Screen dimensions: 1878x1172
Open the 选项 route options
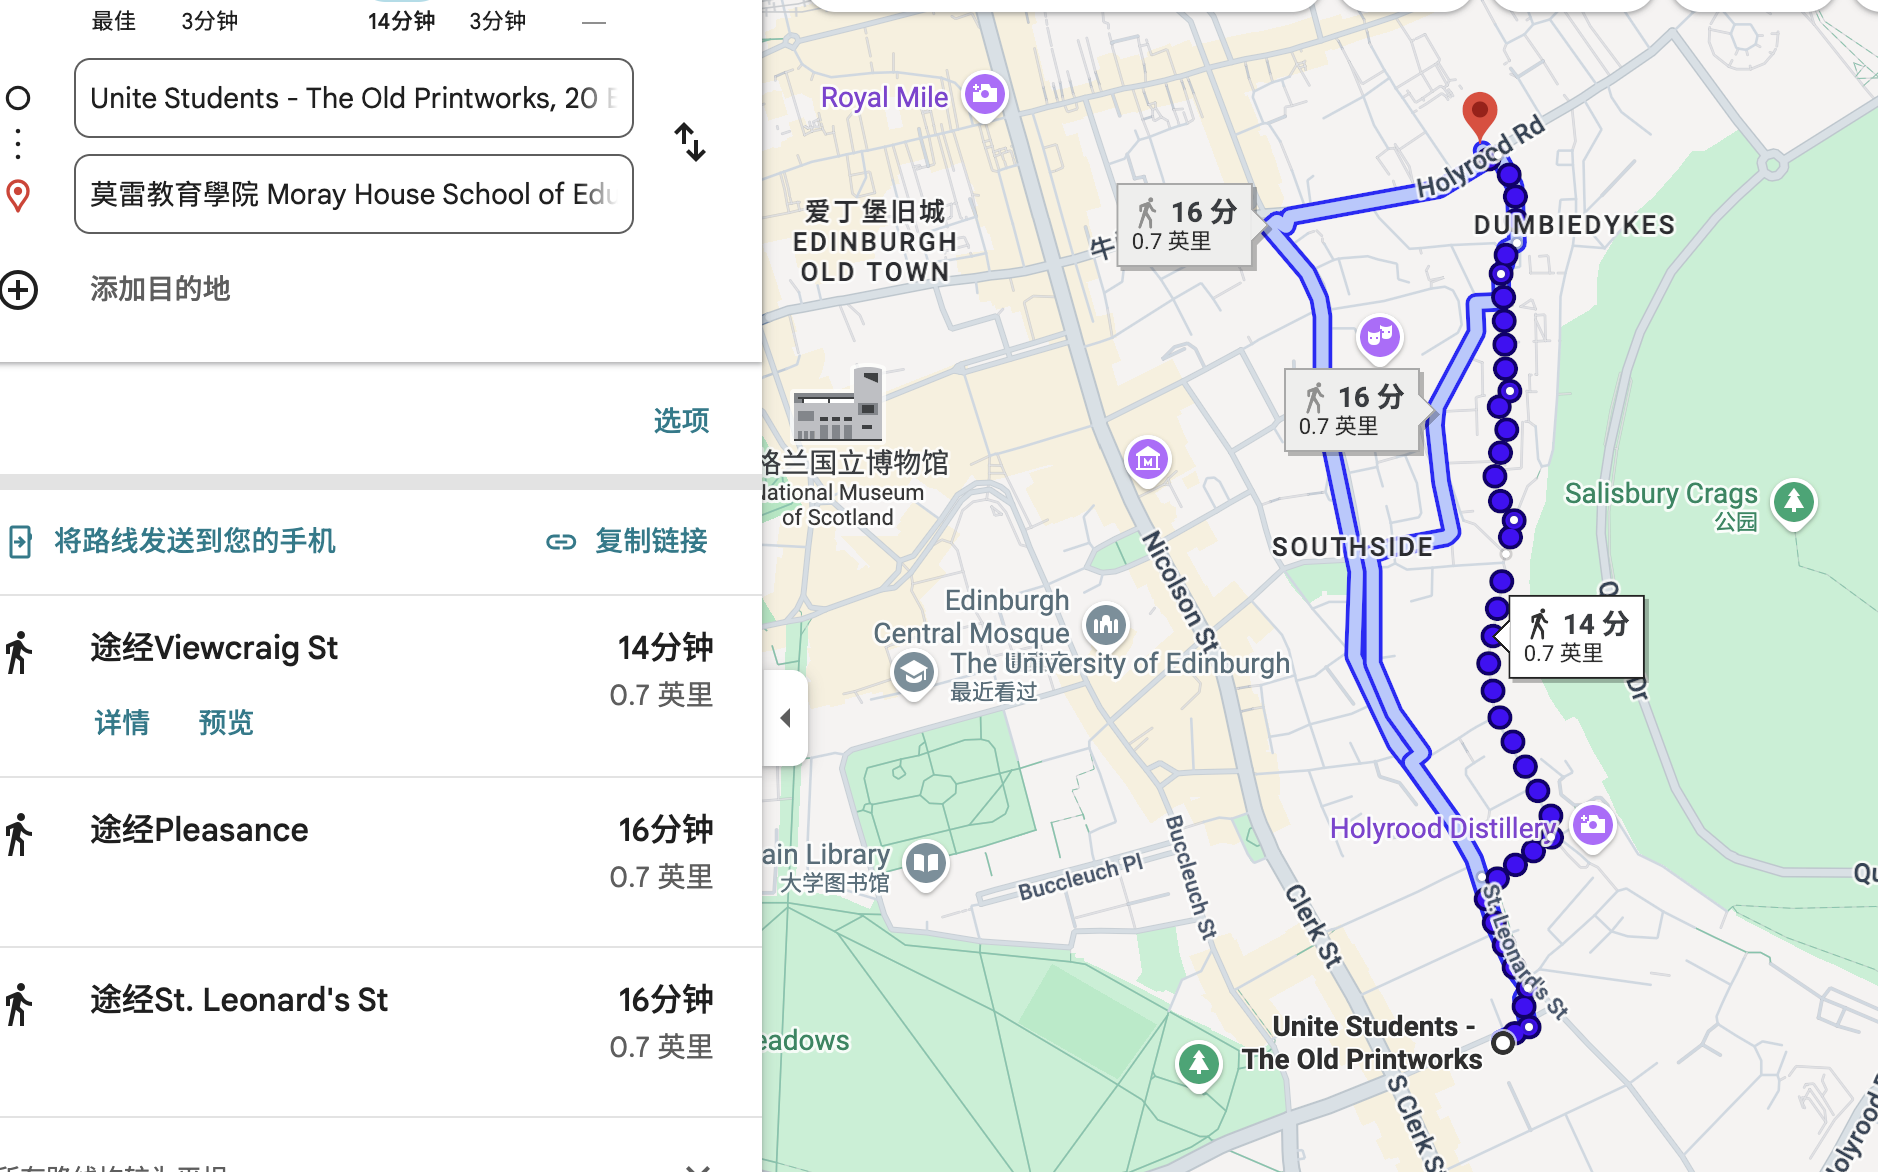[681, 420]
